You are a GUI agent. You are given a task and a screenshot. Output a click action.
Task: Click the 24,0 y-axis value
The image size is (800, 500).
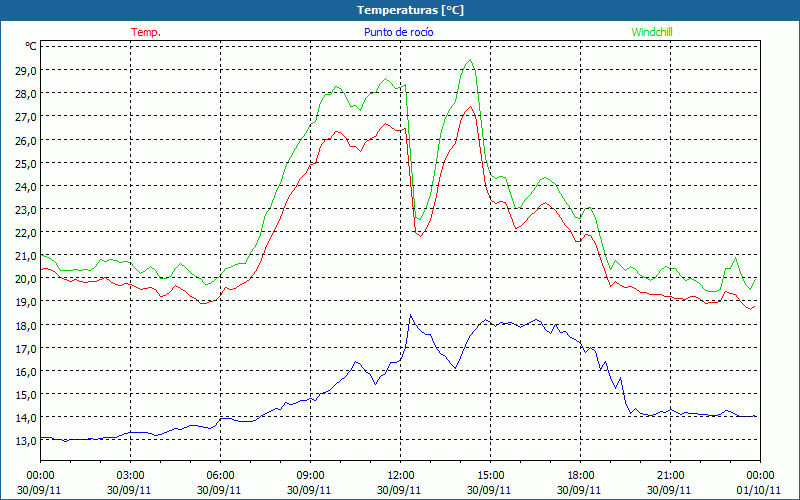[26, 187]
